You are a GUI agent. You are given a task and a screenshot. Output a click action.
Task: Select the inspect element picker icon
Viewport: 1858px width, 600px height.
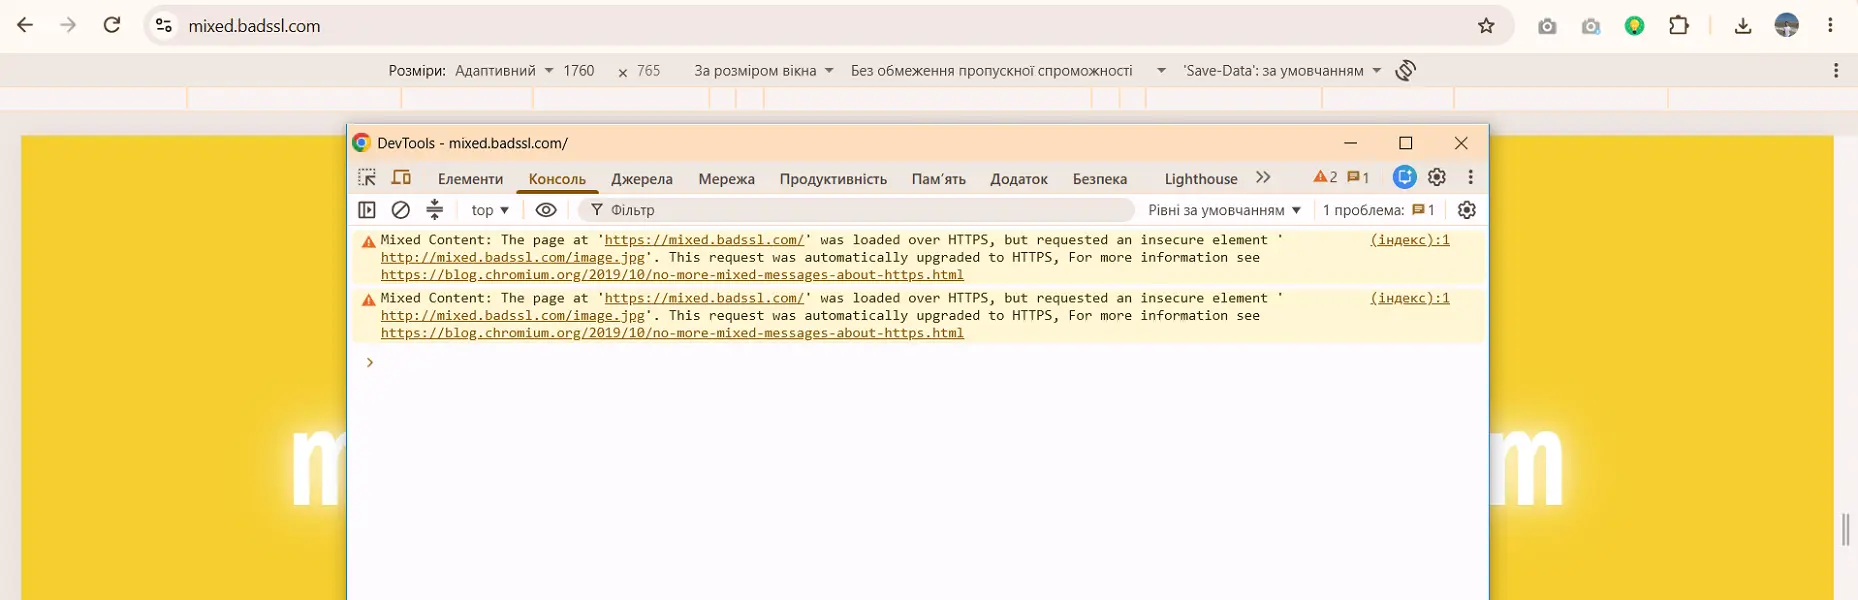coord(367,178)
